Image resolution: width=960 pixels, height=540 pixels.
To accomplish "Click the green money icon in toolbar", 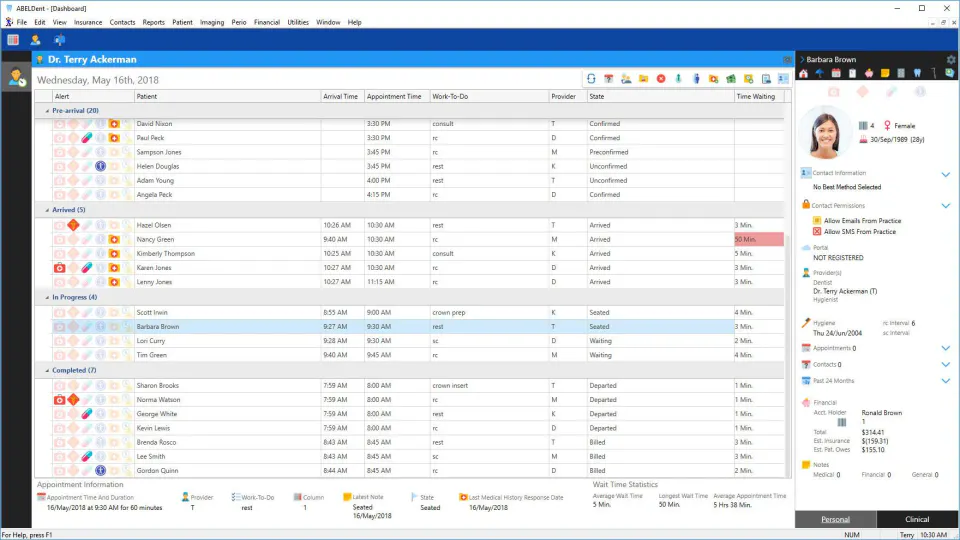I will pos(731,79).
